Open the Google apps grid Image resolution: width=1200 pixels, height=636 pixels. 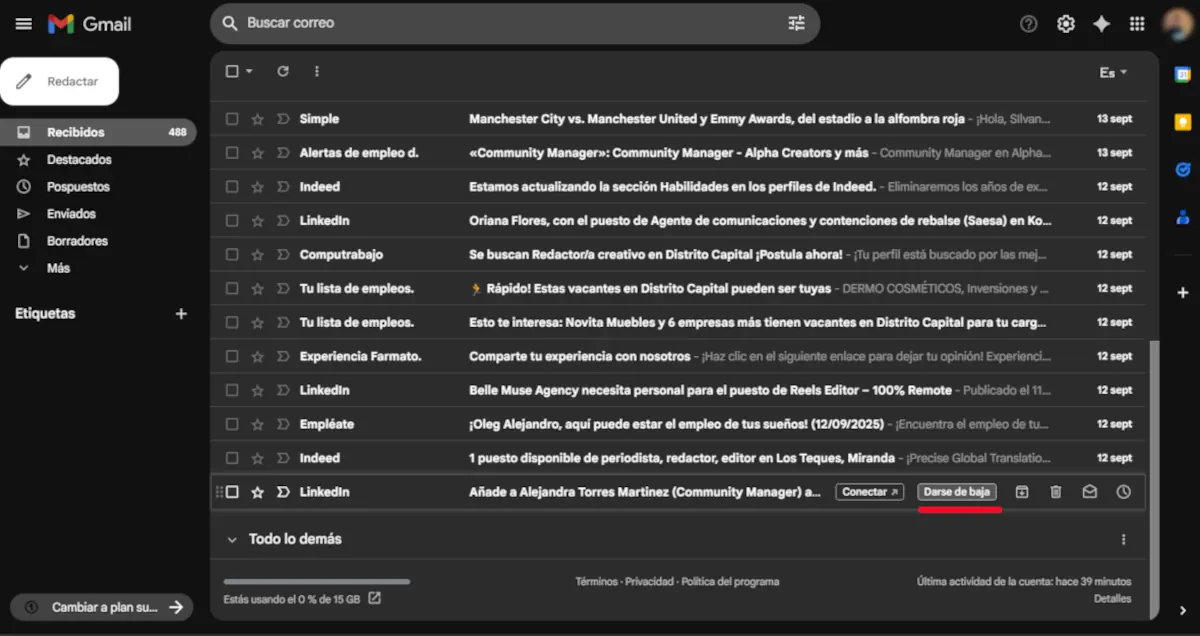tap(1137, 23)
